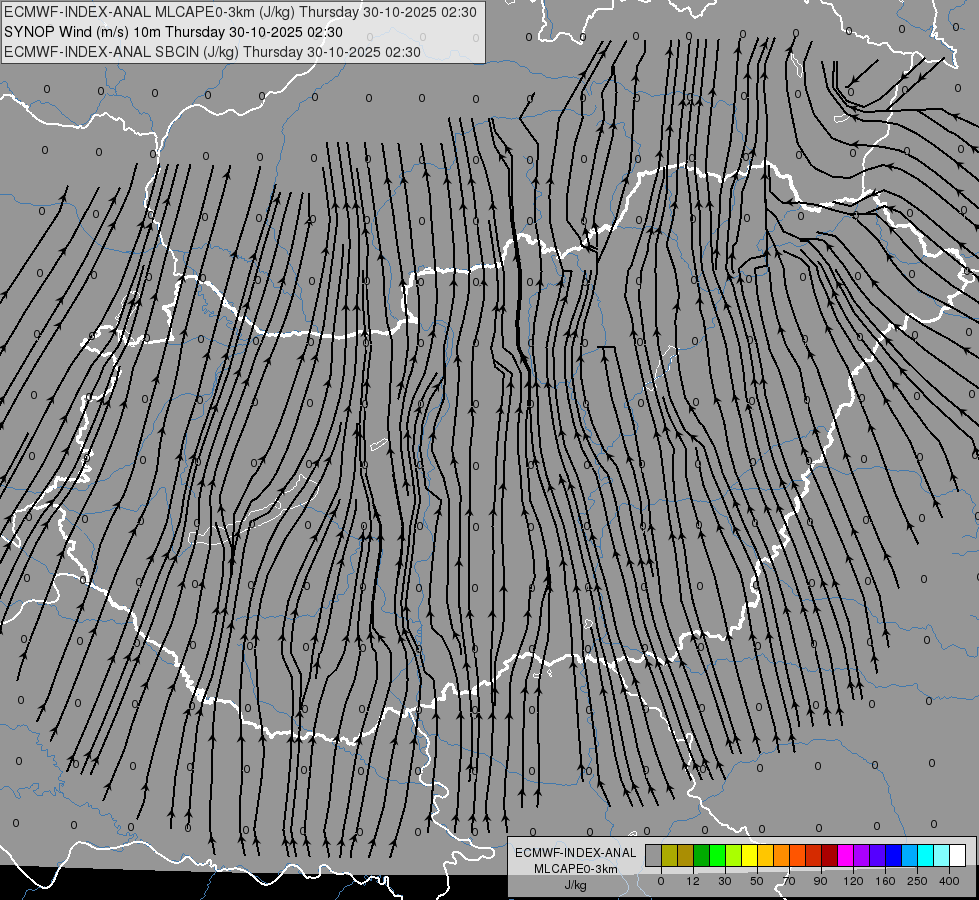Click the legend scale value 120
979x900 pixels.
(x=854, y=881)
